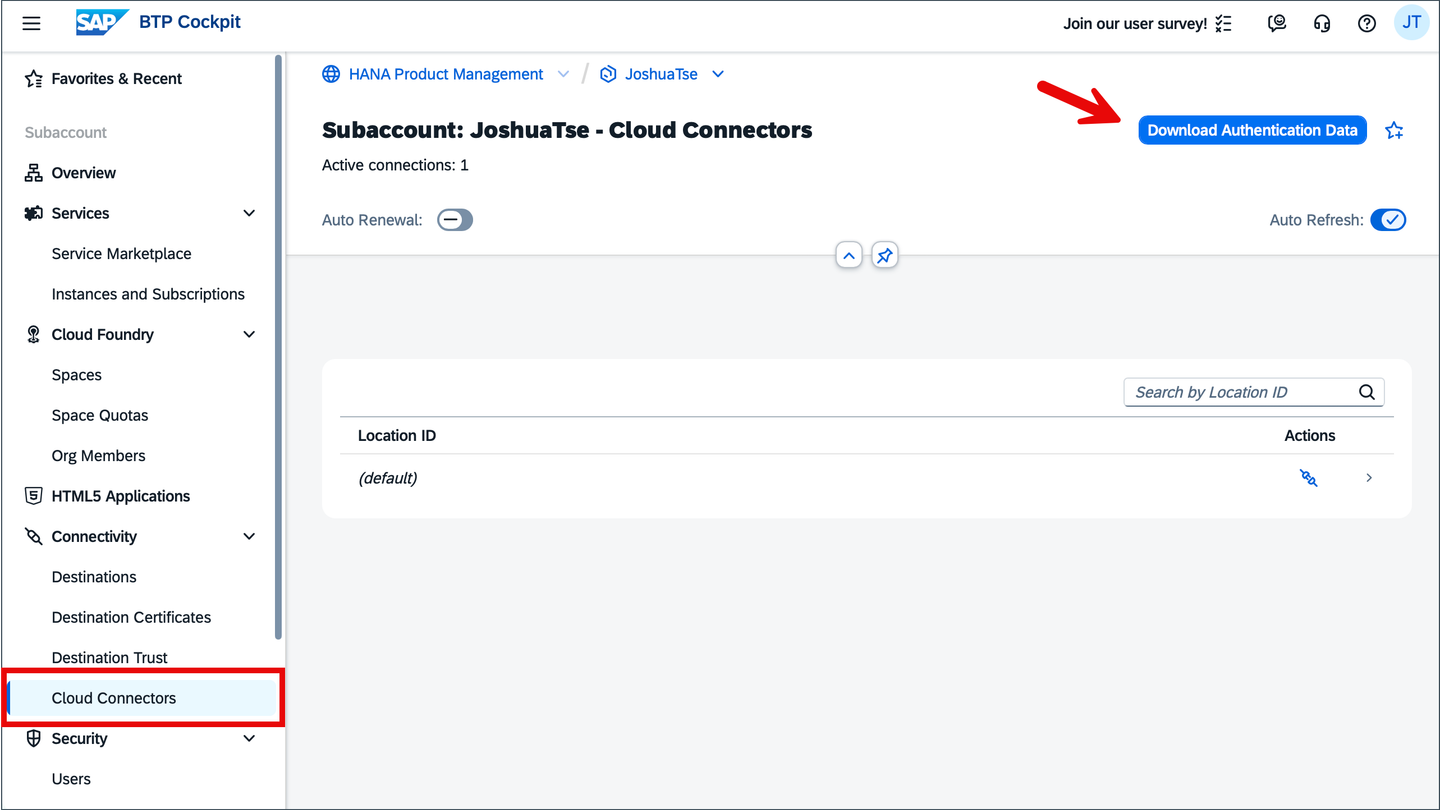Collapse the Cloud Foundry section chevron
1440x810 pixels.
click(x=249, y=334)
